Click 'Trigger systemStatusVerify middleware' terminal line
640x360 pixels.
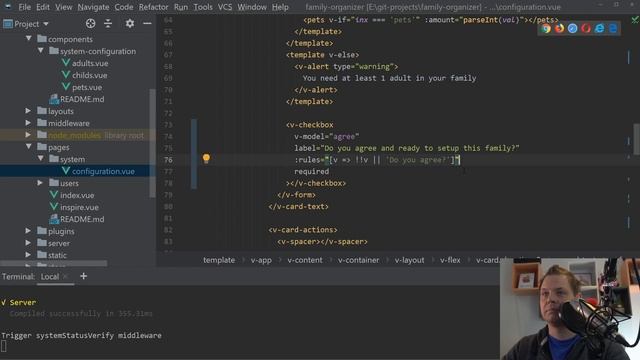pyautogui.click(x=81, y=336)
